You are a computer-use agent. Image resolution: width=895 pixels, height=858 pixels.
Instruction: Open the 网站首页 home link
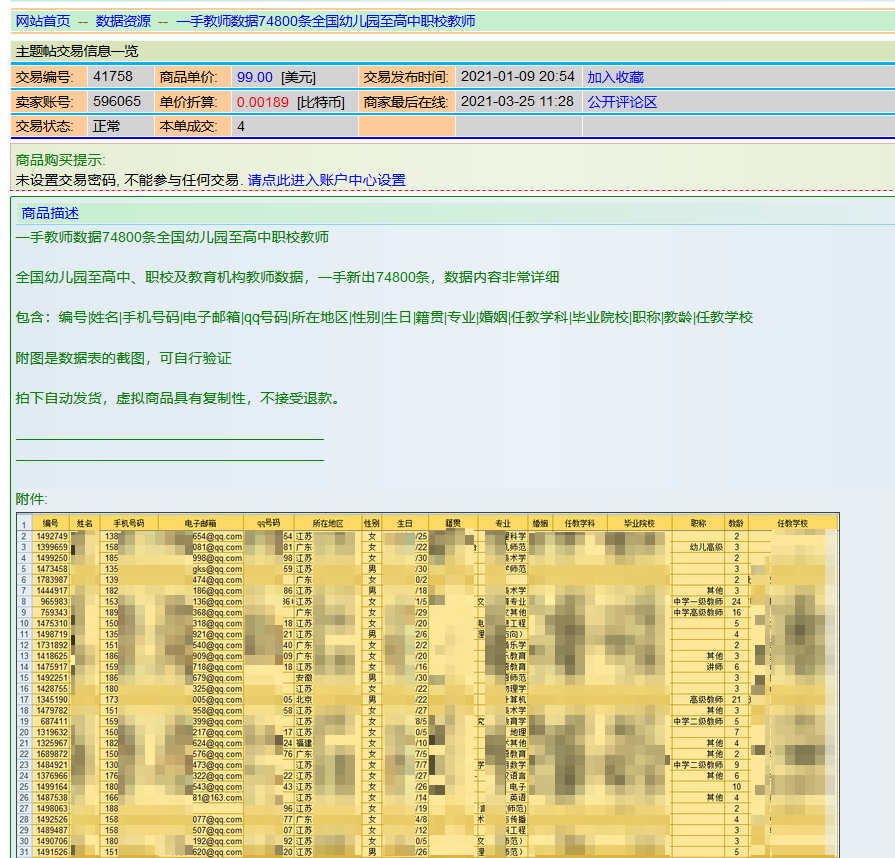pyautogui.click(x=43, y=21)
